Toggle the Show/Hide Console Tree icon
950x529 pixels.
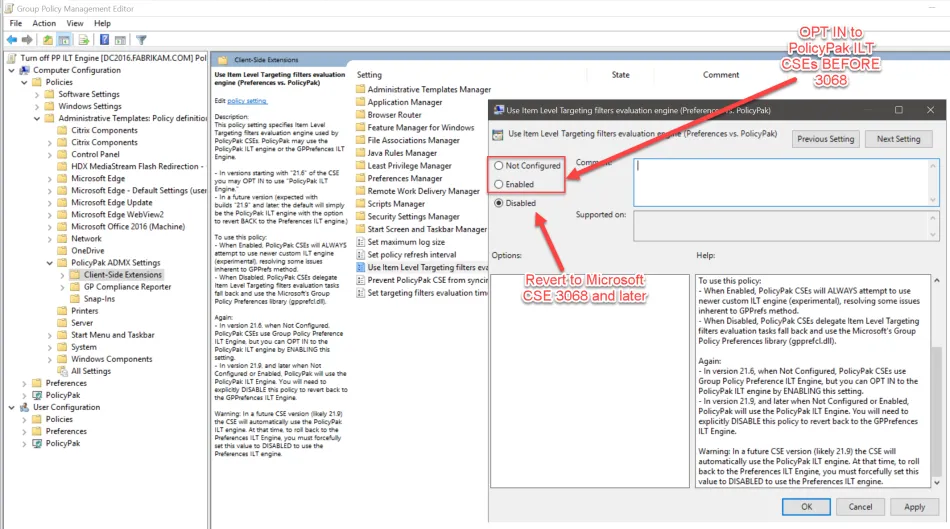(64, 40)
